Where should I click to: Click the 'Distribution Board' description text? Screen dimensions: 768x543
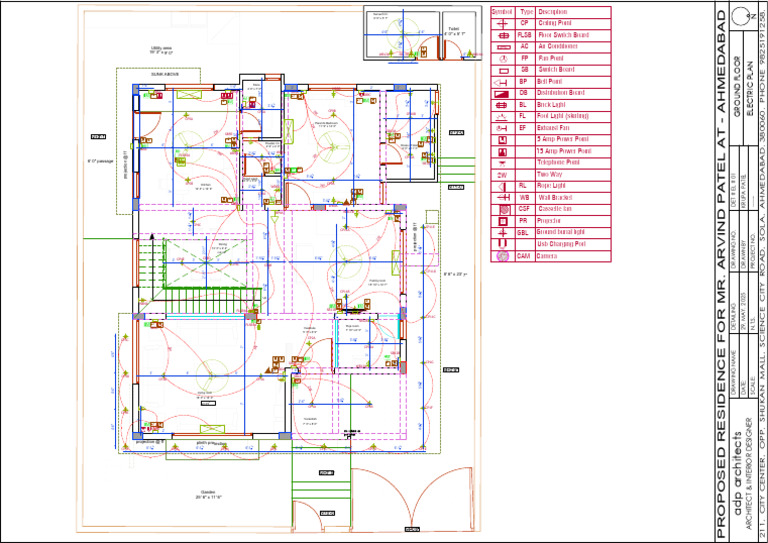pos(561,93)
